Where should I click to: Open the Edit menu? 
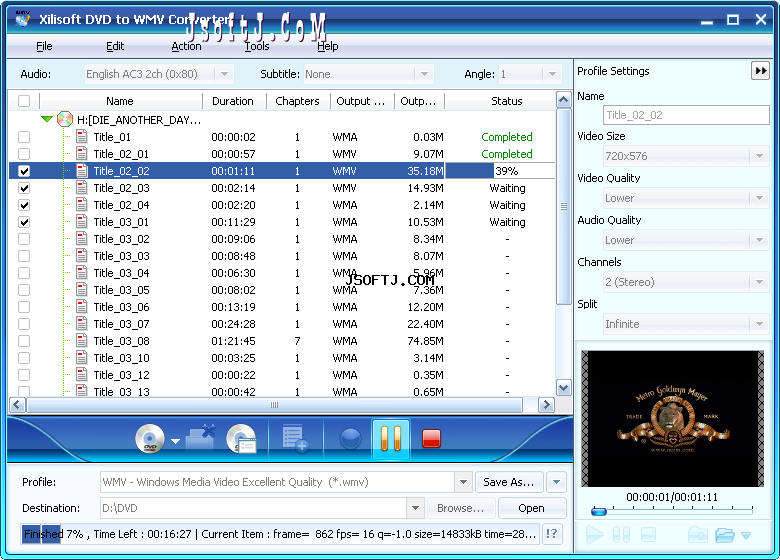coord(115,46)
